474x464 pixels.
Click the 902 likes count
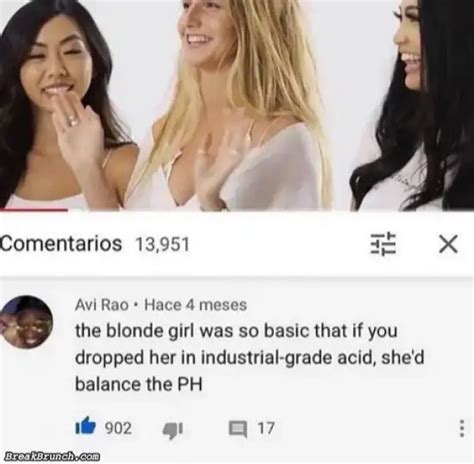118,428
